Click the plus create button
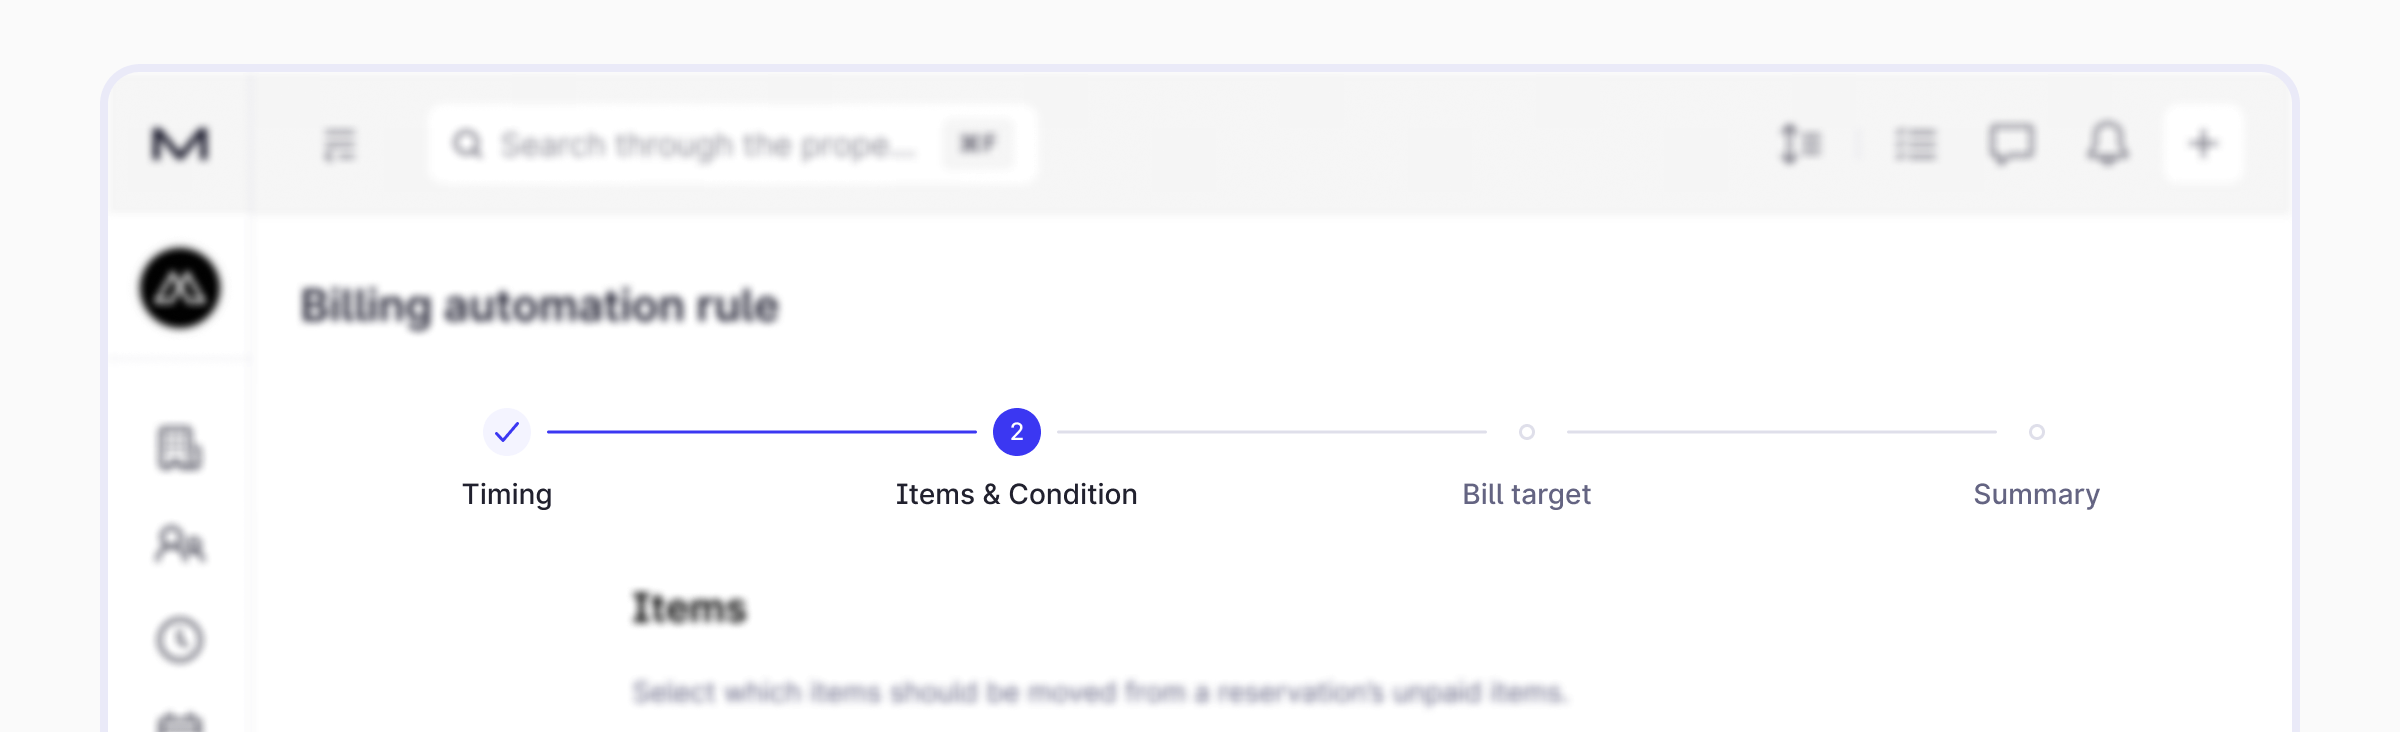Image resolution: width=2400 pixels, height=732 pixels. tap(2203, 145)
